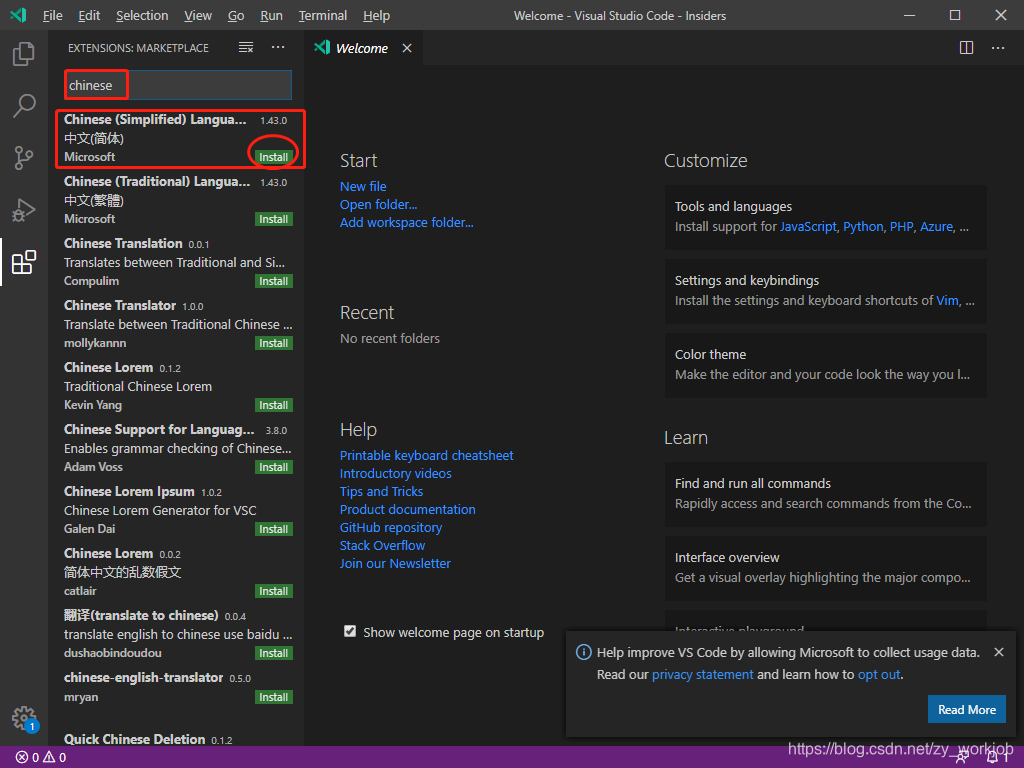Open the View menu
1024x768 pixels.
[x=197, y=16]
